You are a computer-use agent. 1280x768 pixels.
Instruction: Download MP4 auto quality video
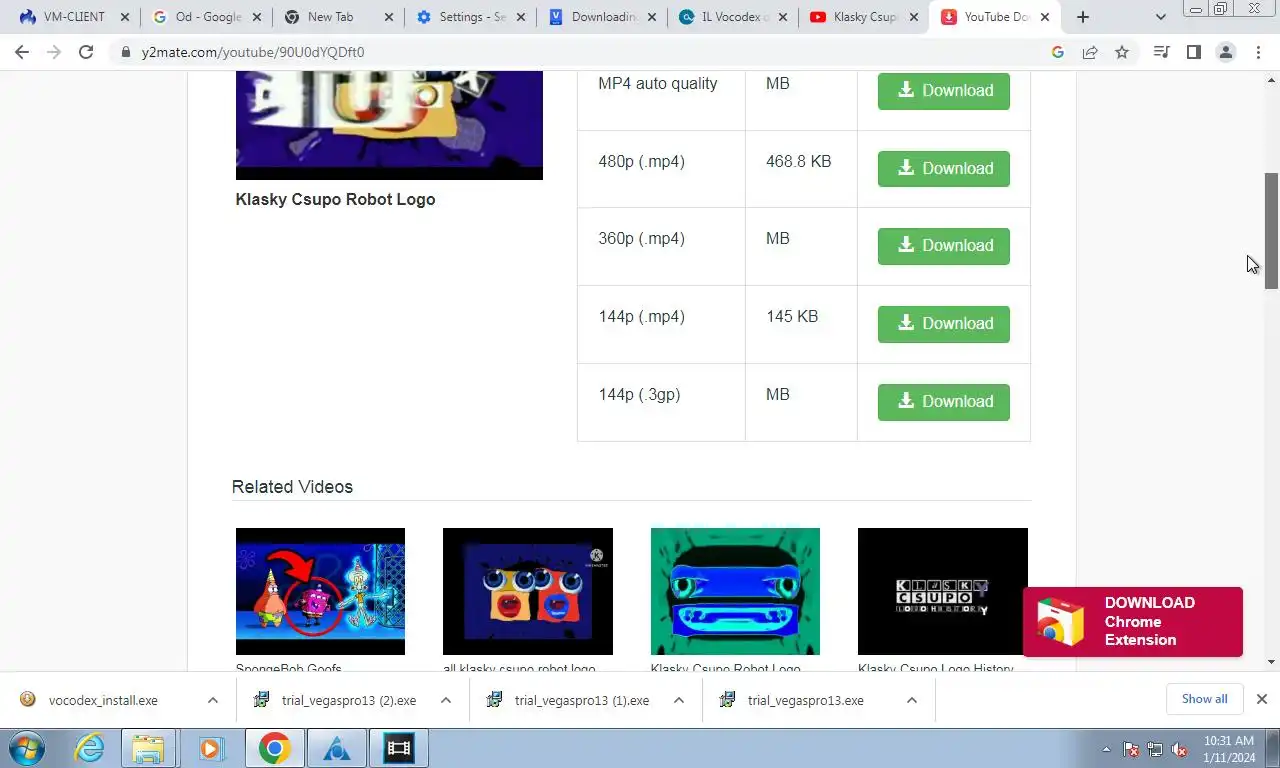(x=944, y=91)
